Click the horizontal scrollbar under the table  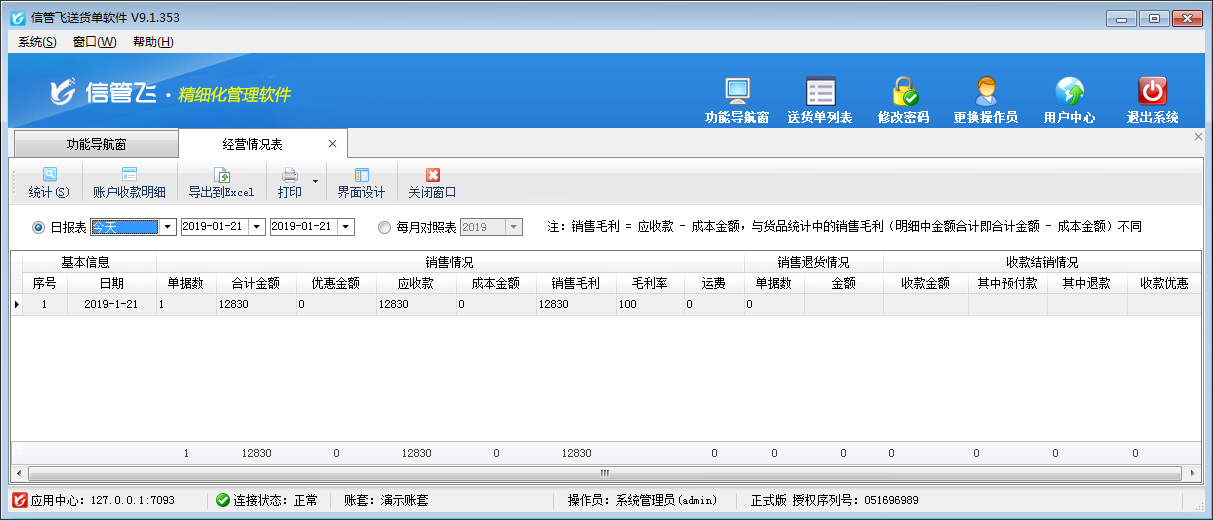tap(604, 472)
